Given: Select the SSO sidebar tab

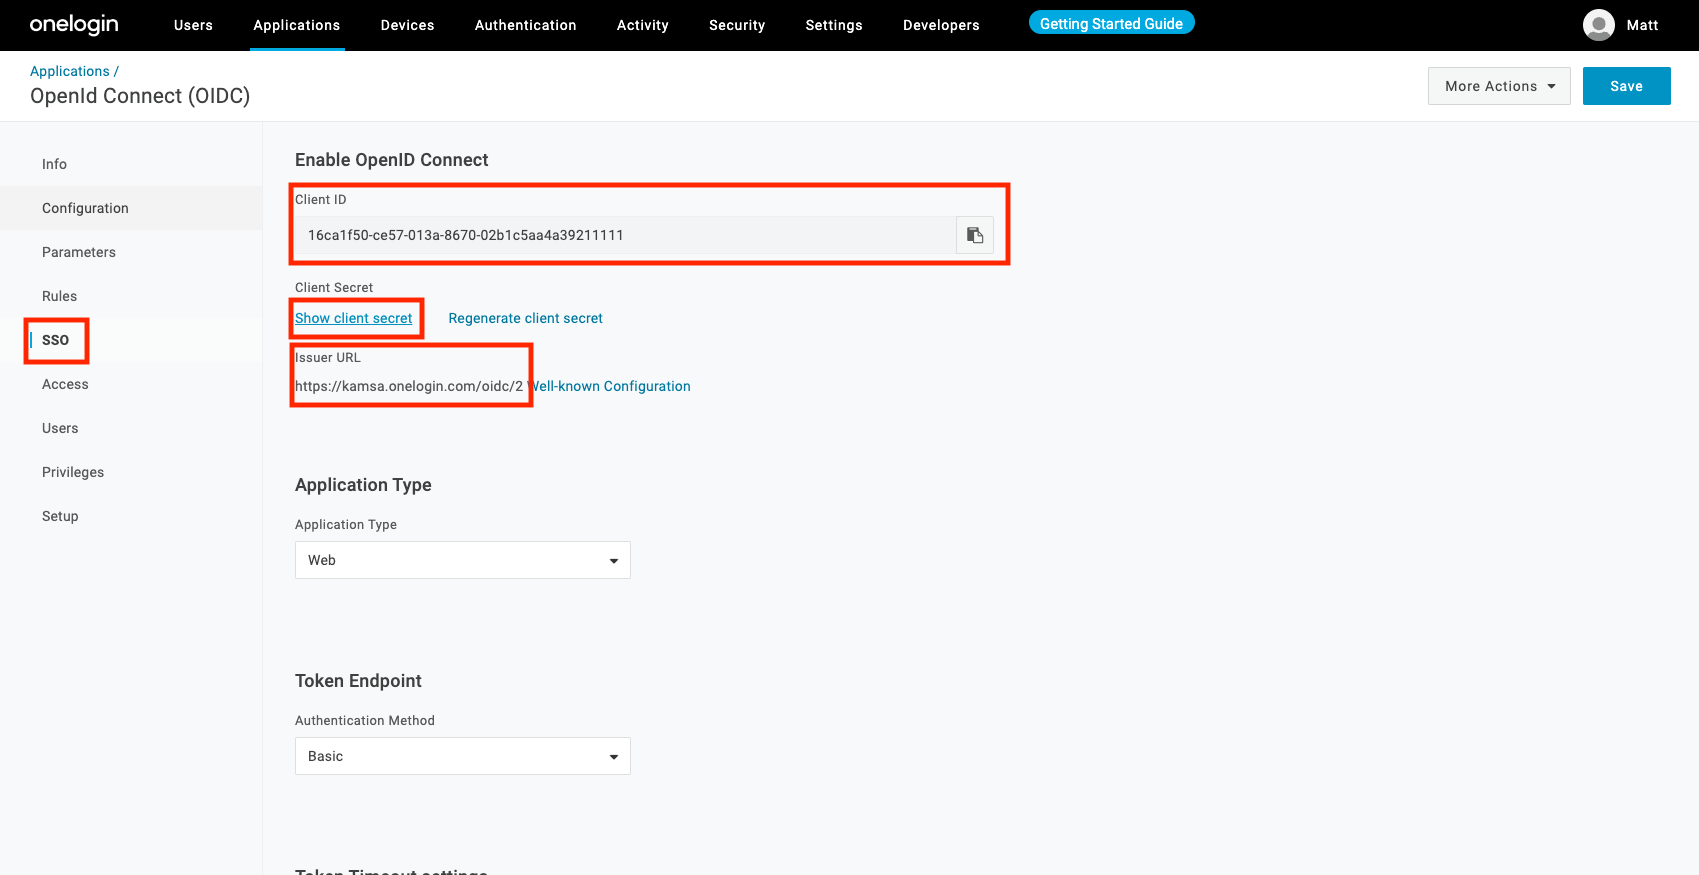Looking at the screenshot, I should click(131, 340).
